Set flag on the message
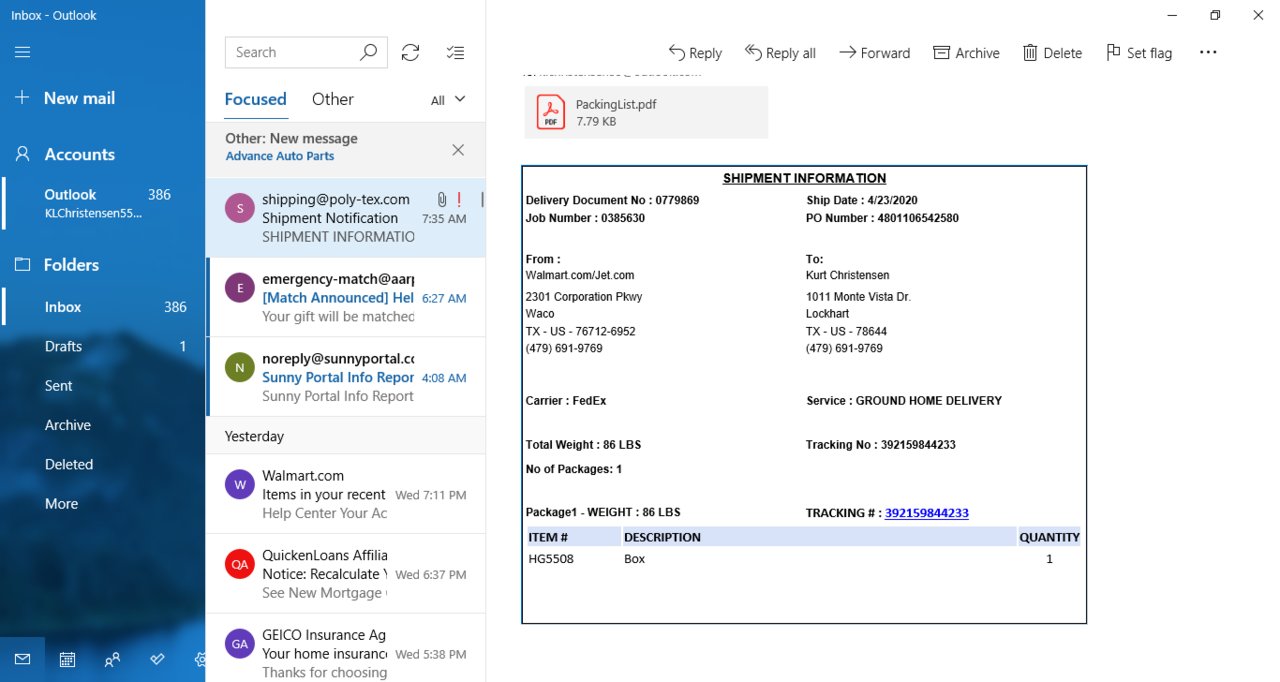Viewport: 1280px width, 682px height. [x=1139, y=53]
